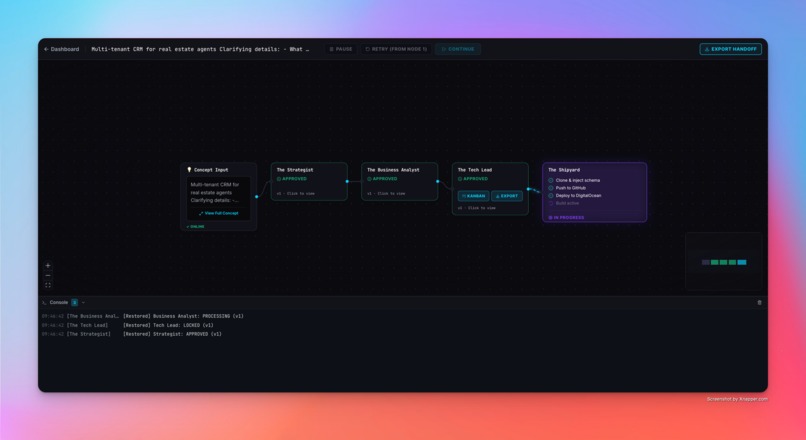
Task: Click the 'Clone & inject schema' step circle
Action: [x=551, y=180]
